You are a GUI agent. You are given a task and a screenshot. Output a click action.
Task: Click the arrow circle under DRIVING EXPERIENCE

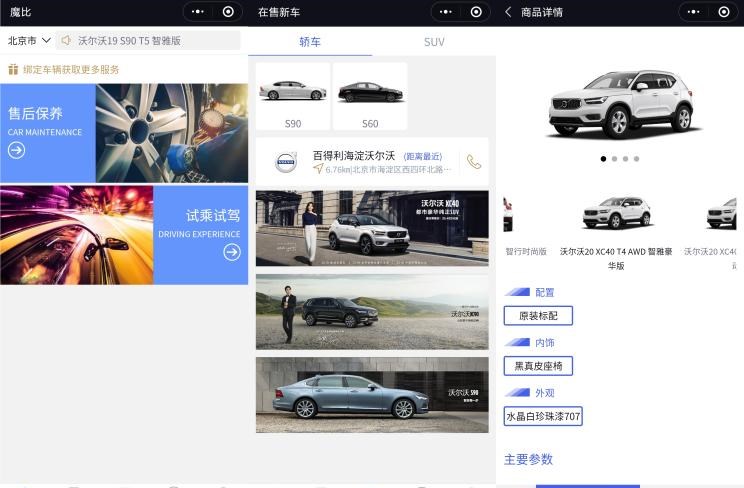(x=232, y=252)
